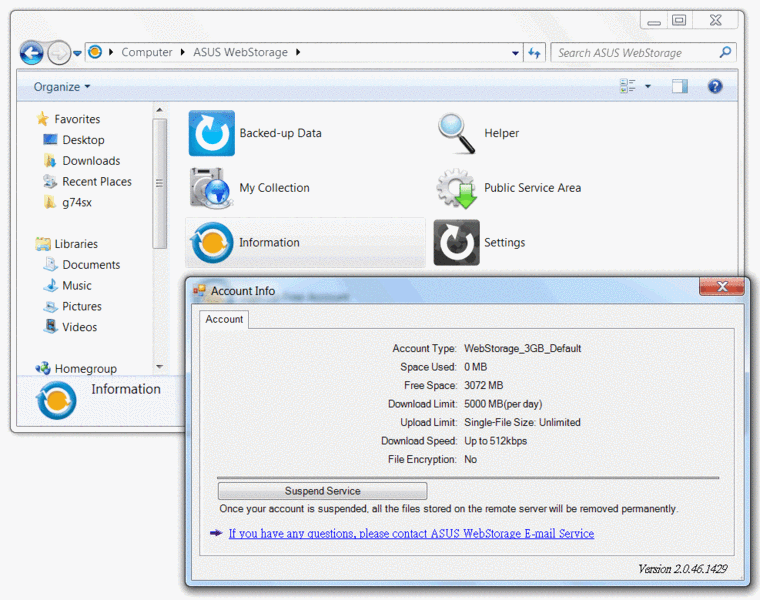Click the Free Space value 3072 MB
This screenshot has width=760, height=600.
(x=484, y=385)
